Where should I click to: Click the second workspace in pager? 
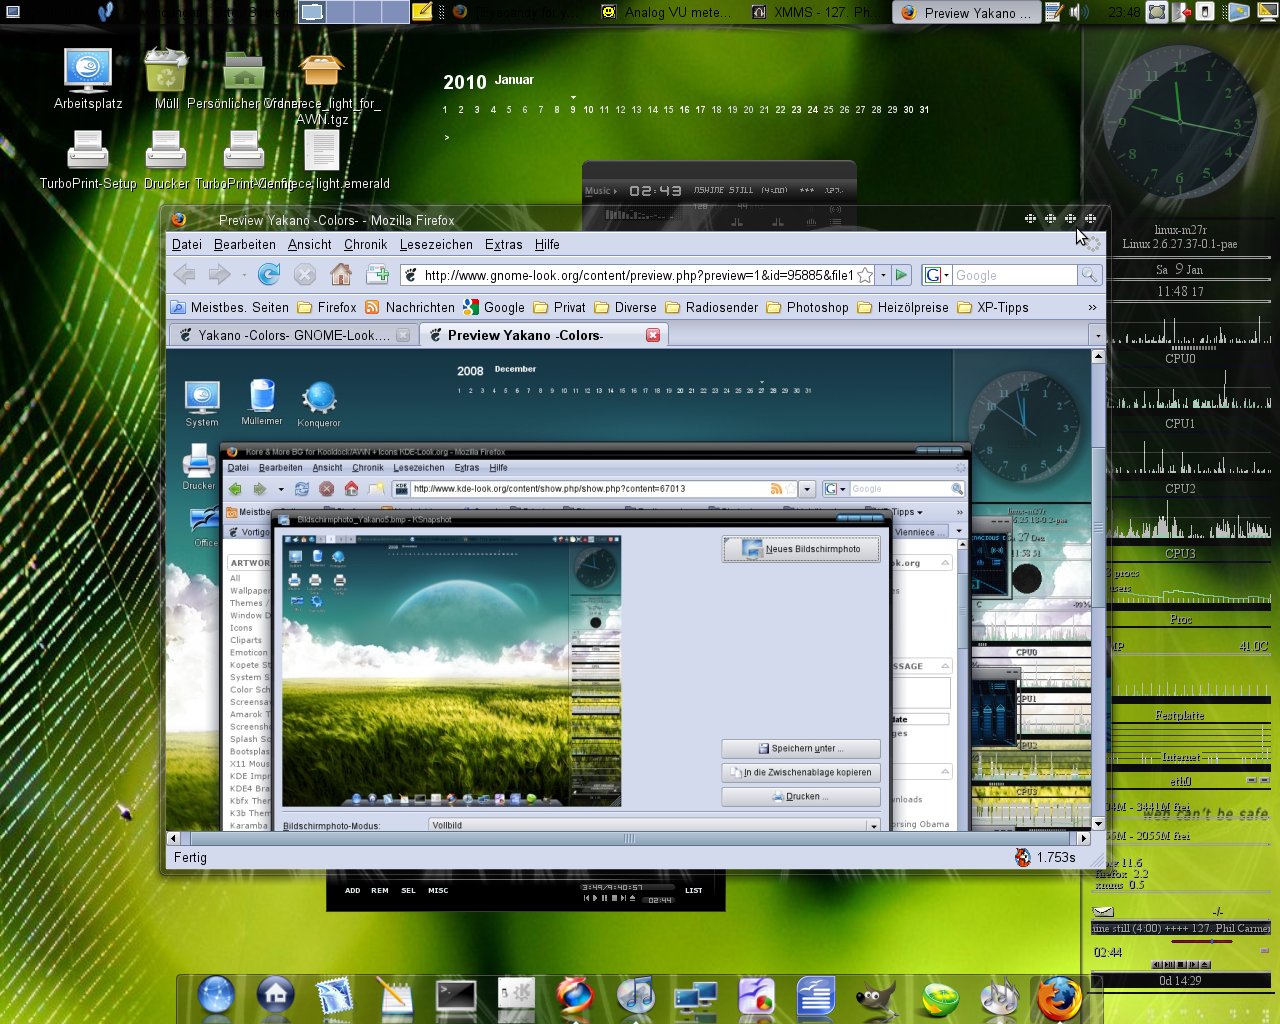(342, 12)
